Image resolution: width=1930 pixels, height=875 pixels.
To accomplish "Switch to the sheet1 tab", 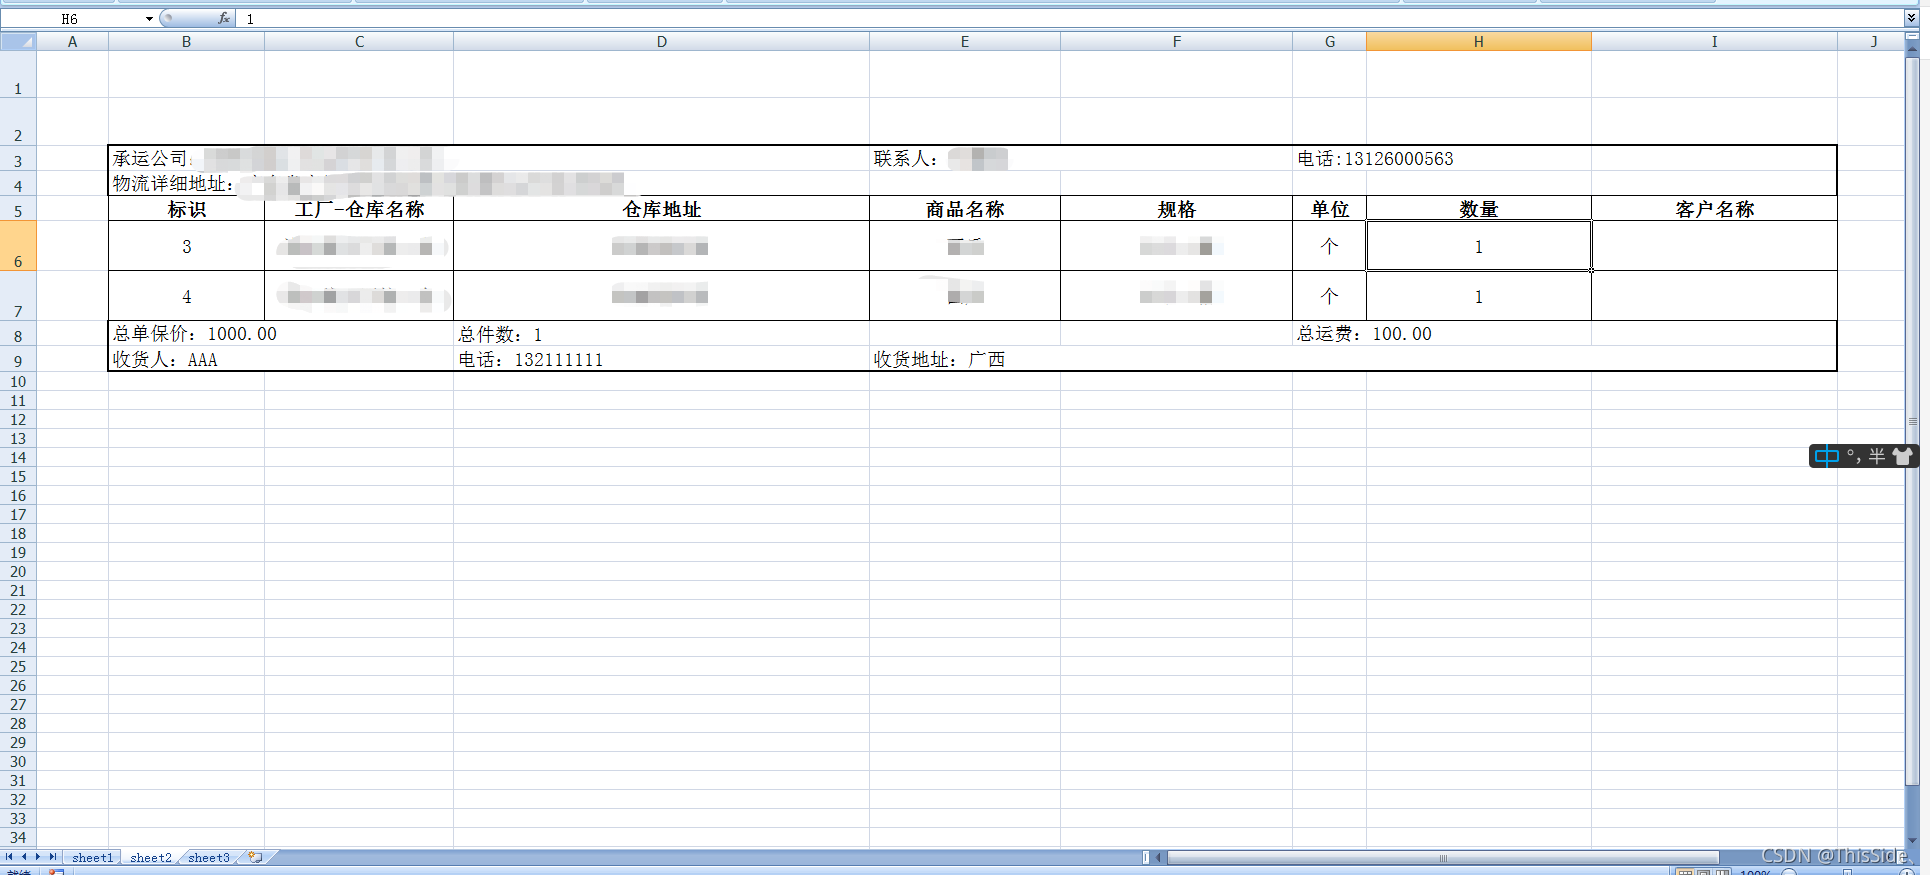I will tap(92, 857).
